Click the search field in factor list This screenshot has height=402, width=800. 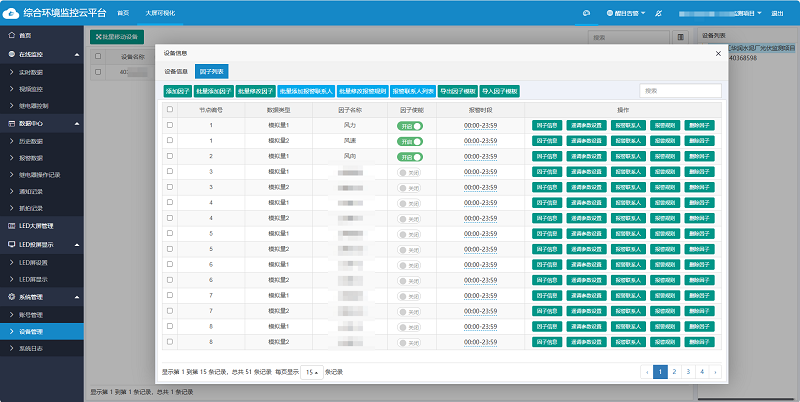pyautogui.click(x=680, y=91)
